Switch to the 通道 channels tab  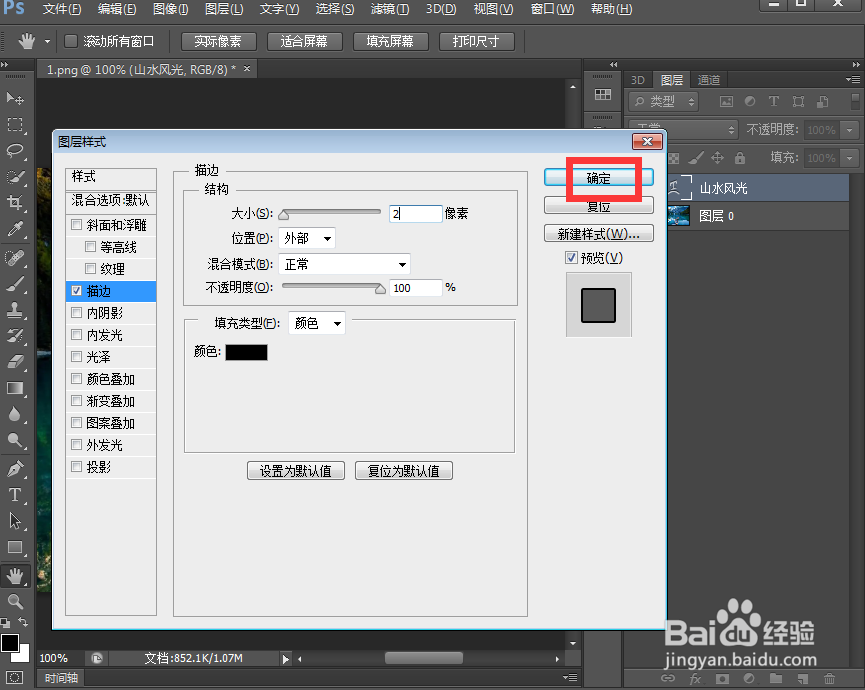(707, 79)
